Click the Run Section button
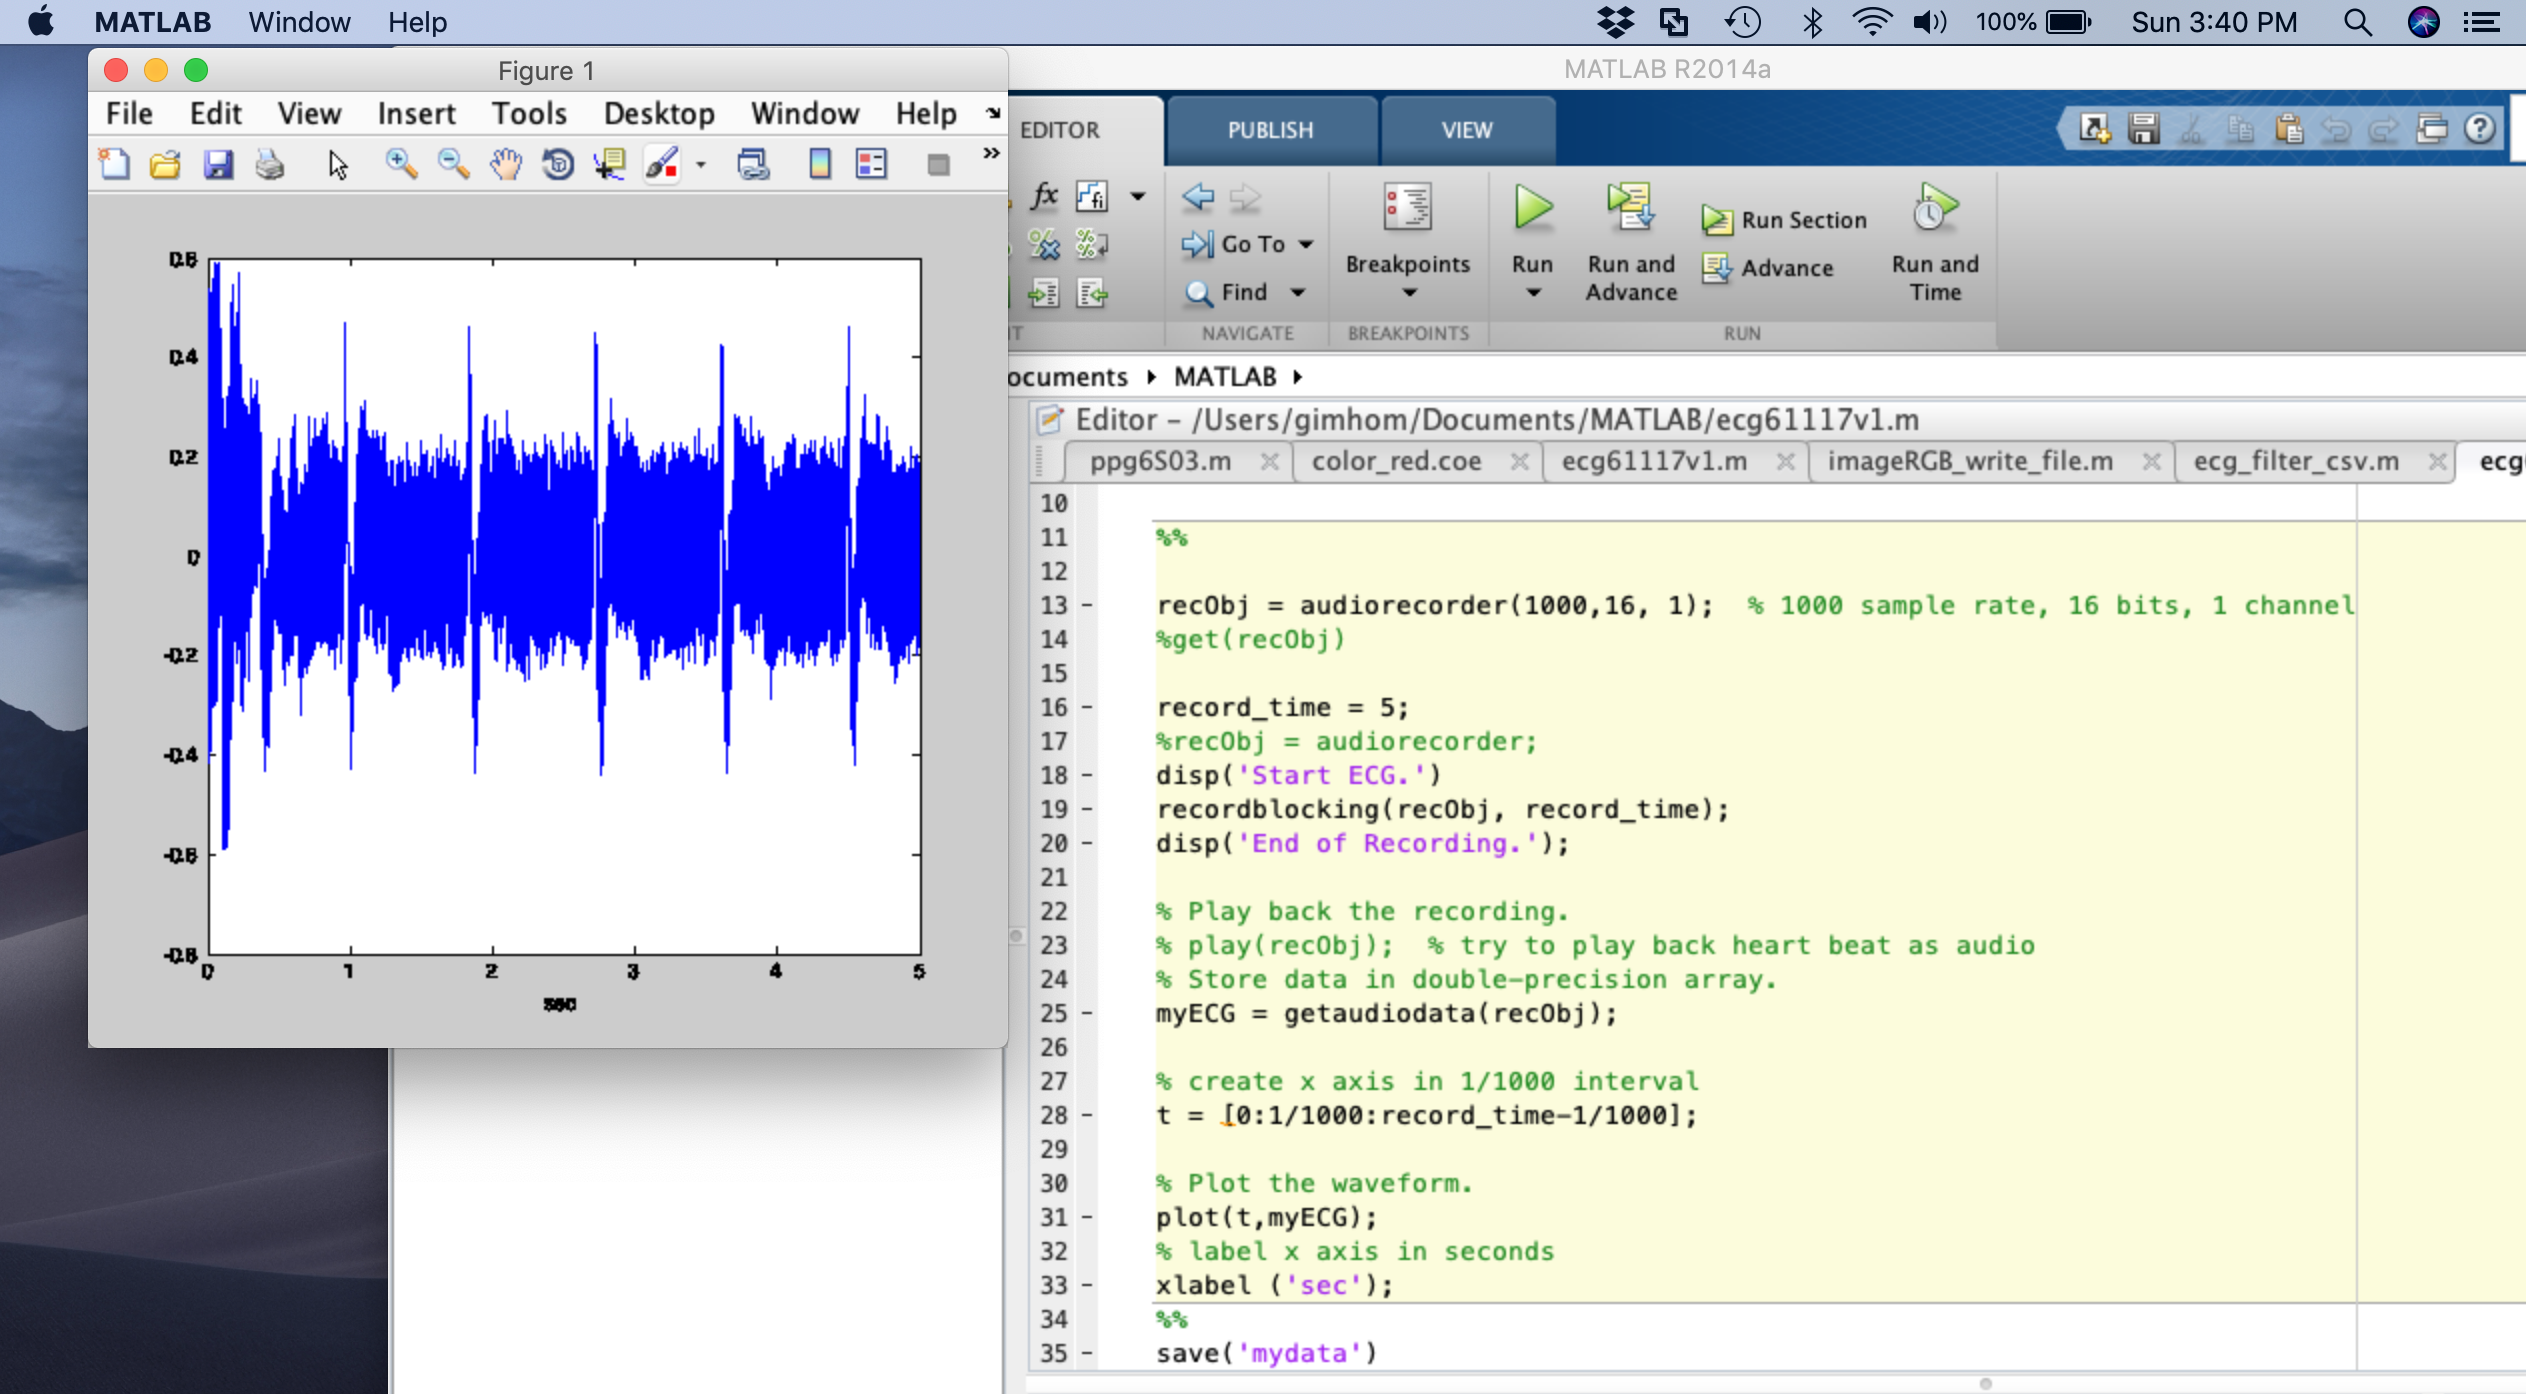This screenshot has width=2526, height=1394. tap(1785, 220)
